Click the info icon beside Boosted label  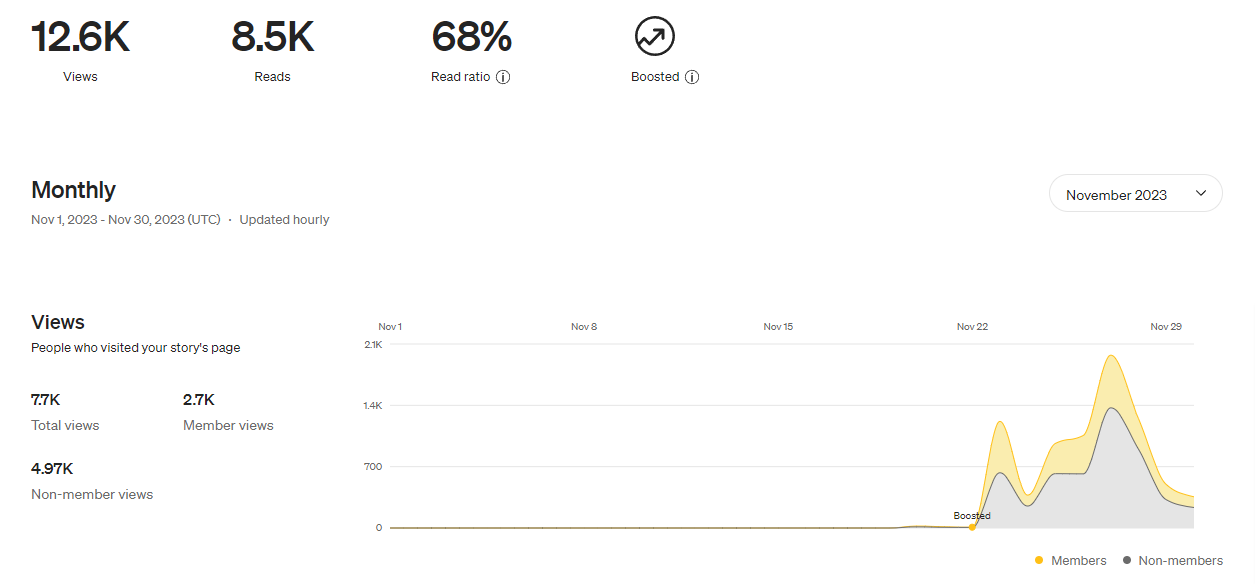[x=692, y=77]
